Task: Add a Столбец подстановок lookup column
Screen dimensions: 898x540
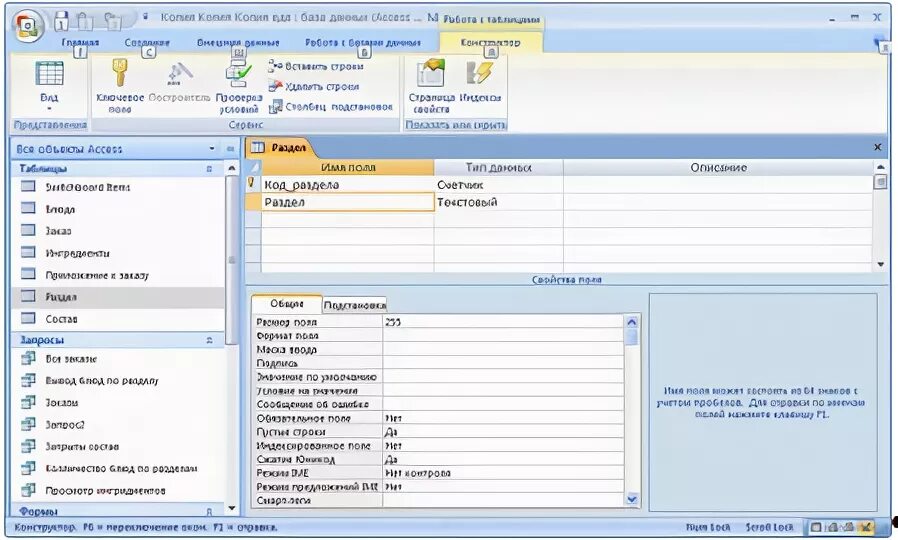Action: coord(330,107)
